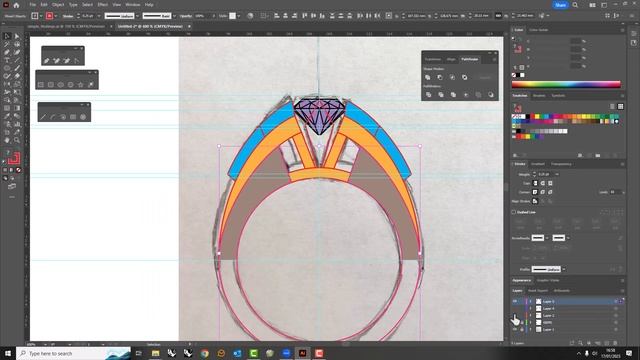Click the Opacity input field

tap(201, 16)
